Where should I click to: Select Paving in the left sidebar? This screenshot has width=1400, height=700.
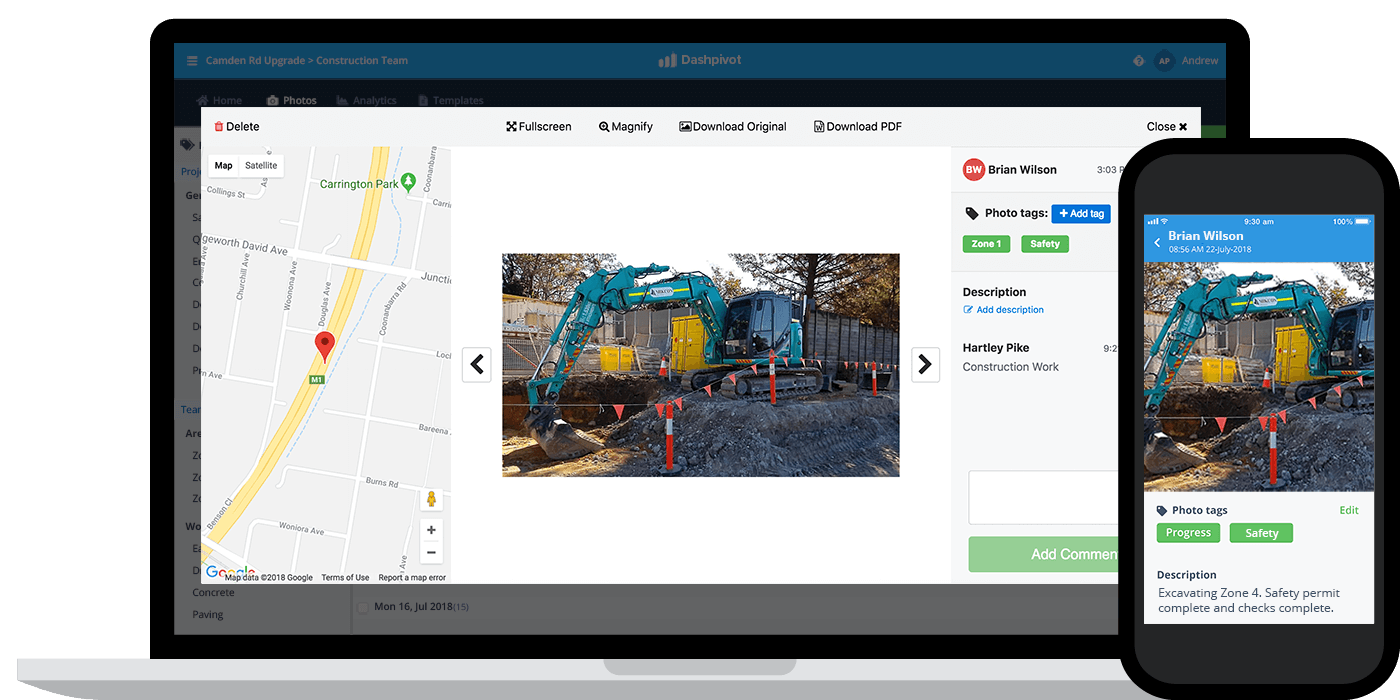click(x=208, y=615)
